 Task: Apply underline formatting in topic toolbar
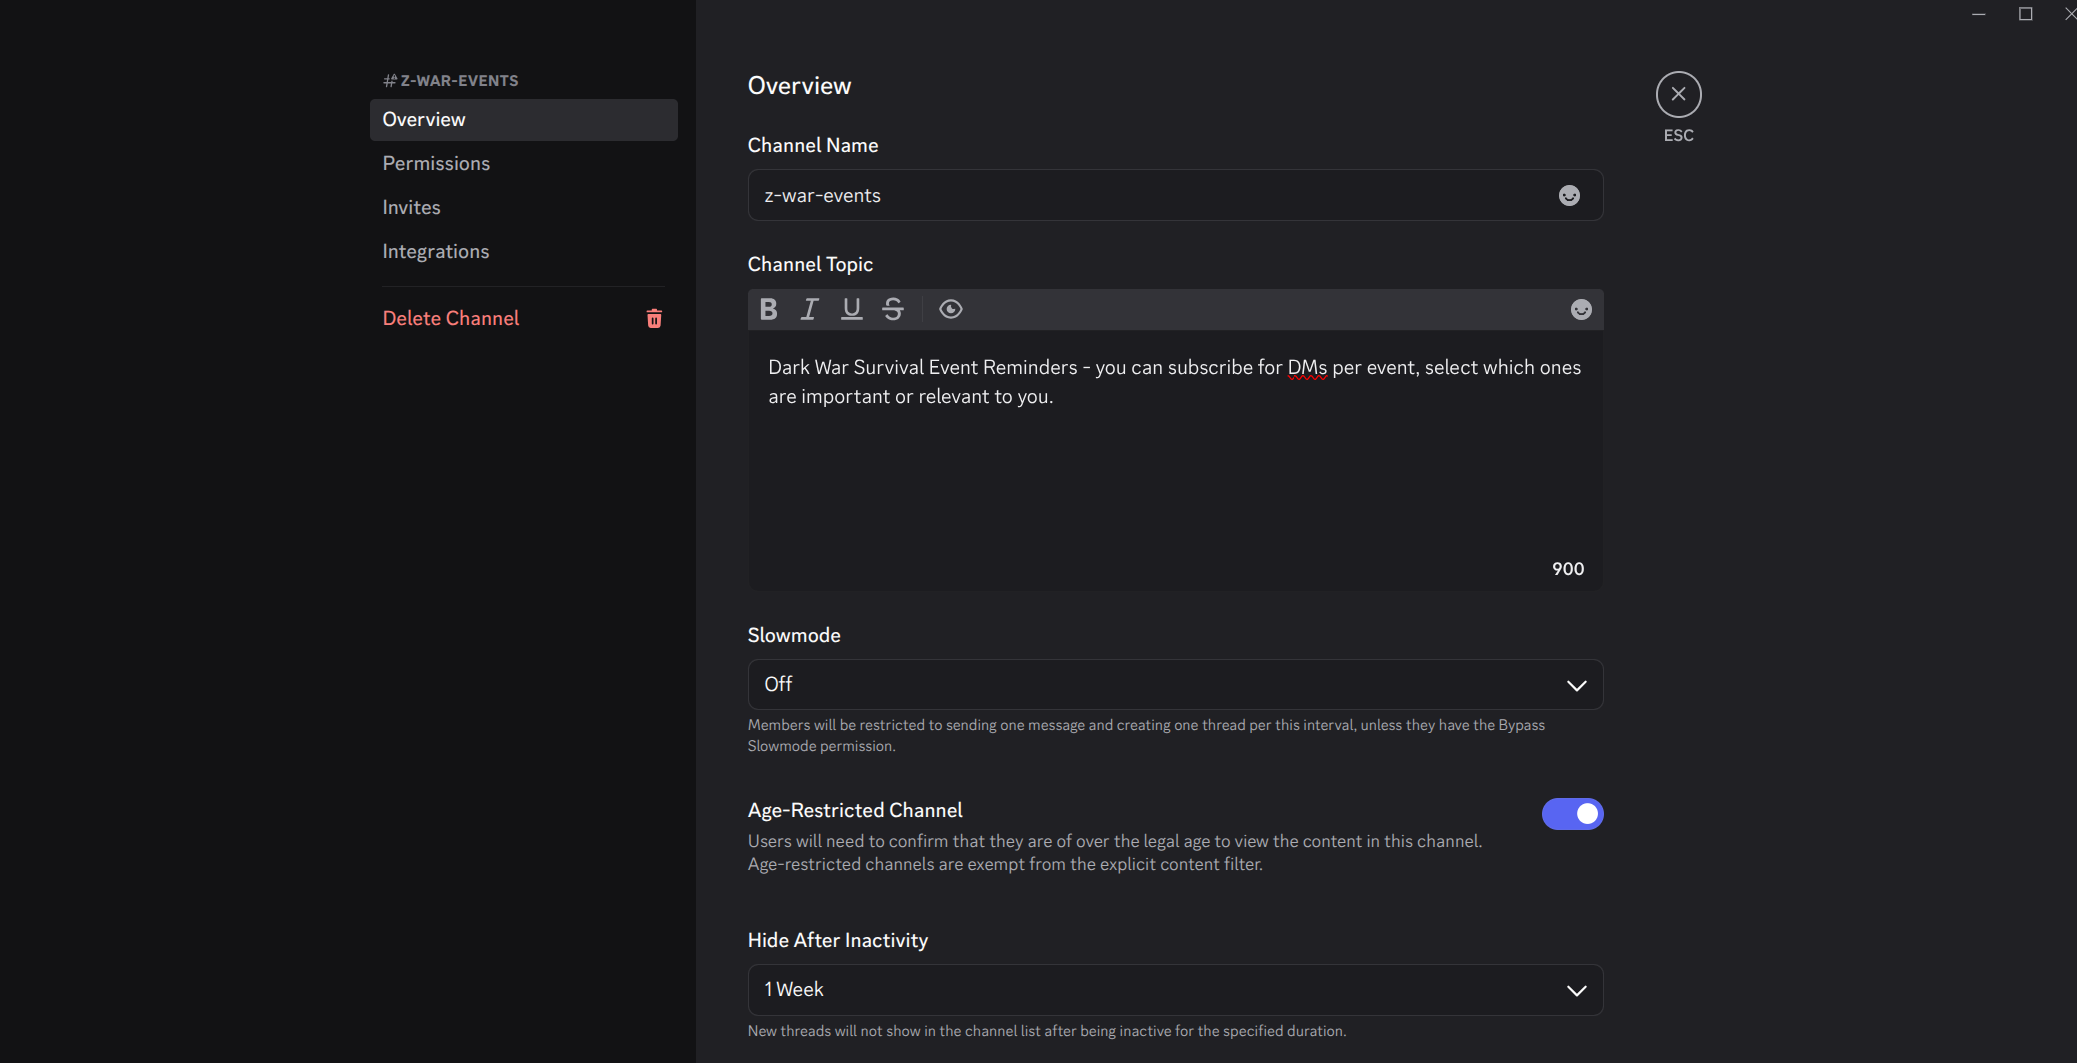(851, 309)
